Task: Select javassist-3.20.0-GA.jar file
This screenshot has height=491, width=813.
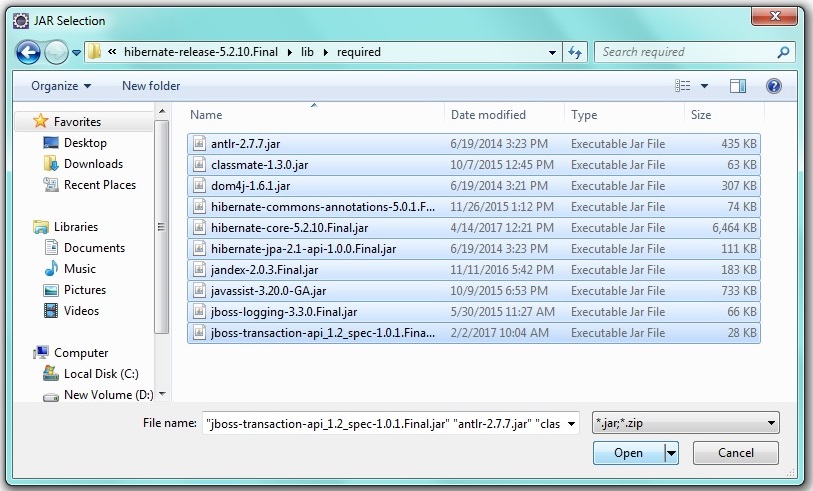Action: (x=474, y=291)
